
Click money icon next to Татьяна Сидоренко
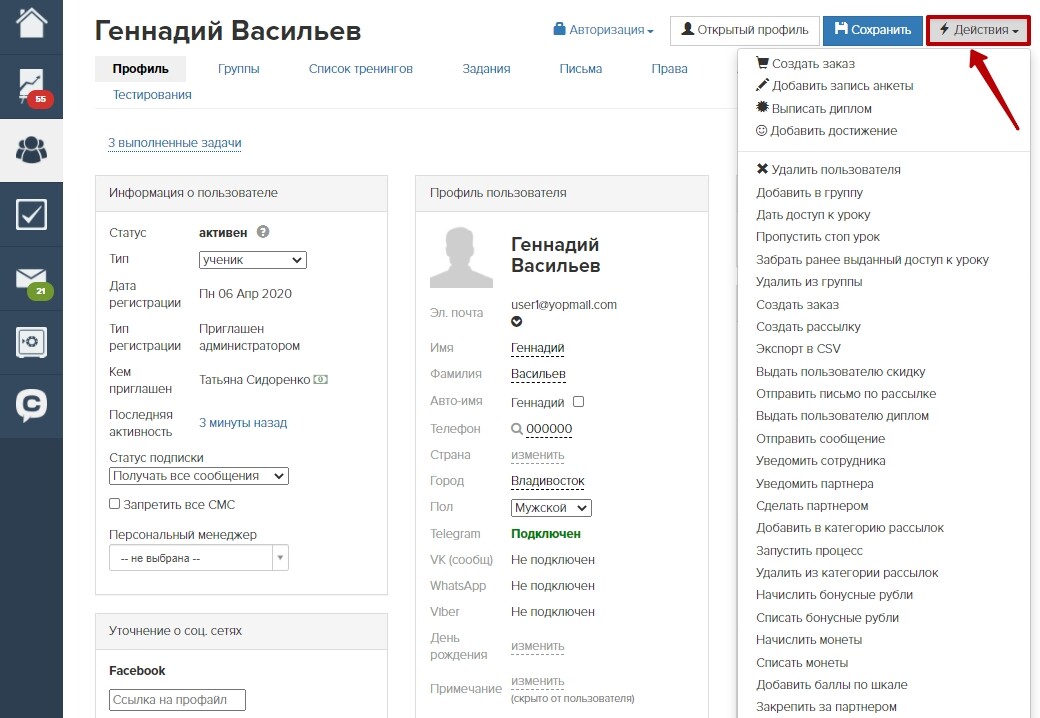point(320,380)
